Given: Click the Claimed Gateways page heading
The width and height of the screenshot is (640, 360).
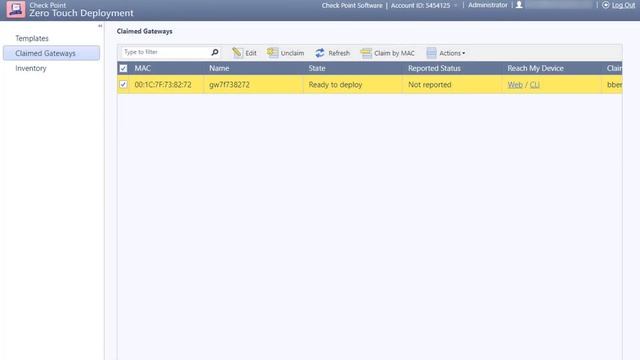Looking at the screenshot, I should point(144,31).
